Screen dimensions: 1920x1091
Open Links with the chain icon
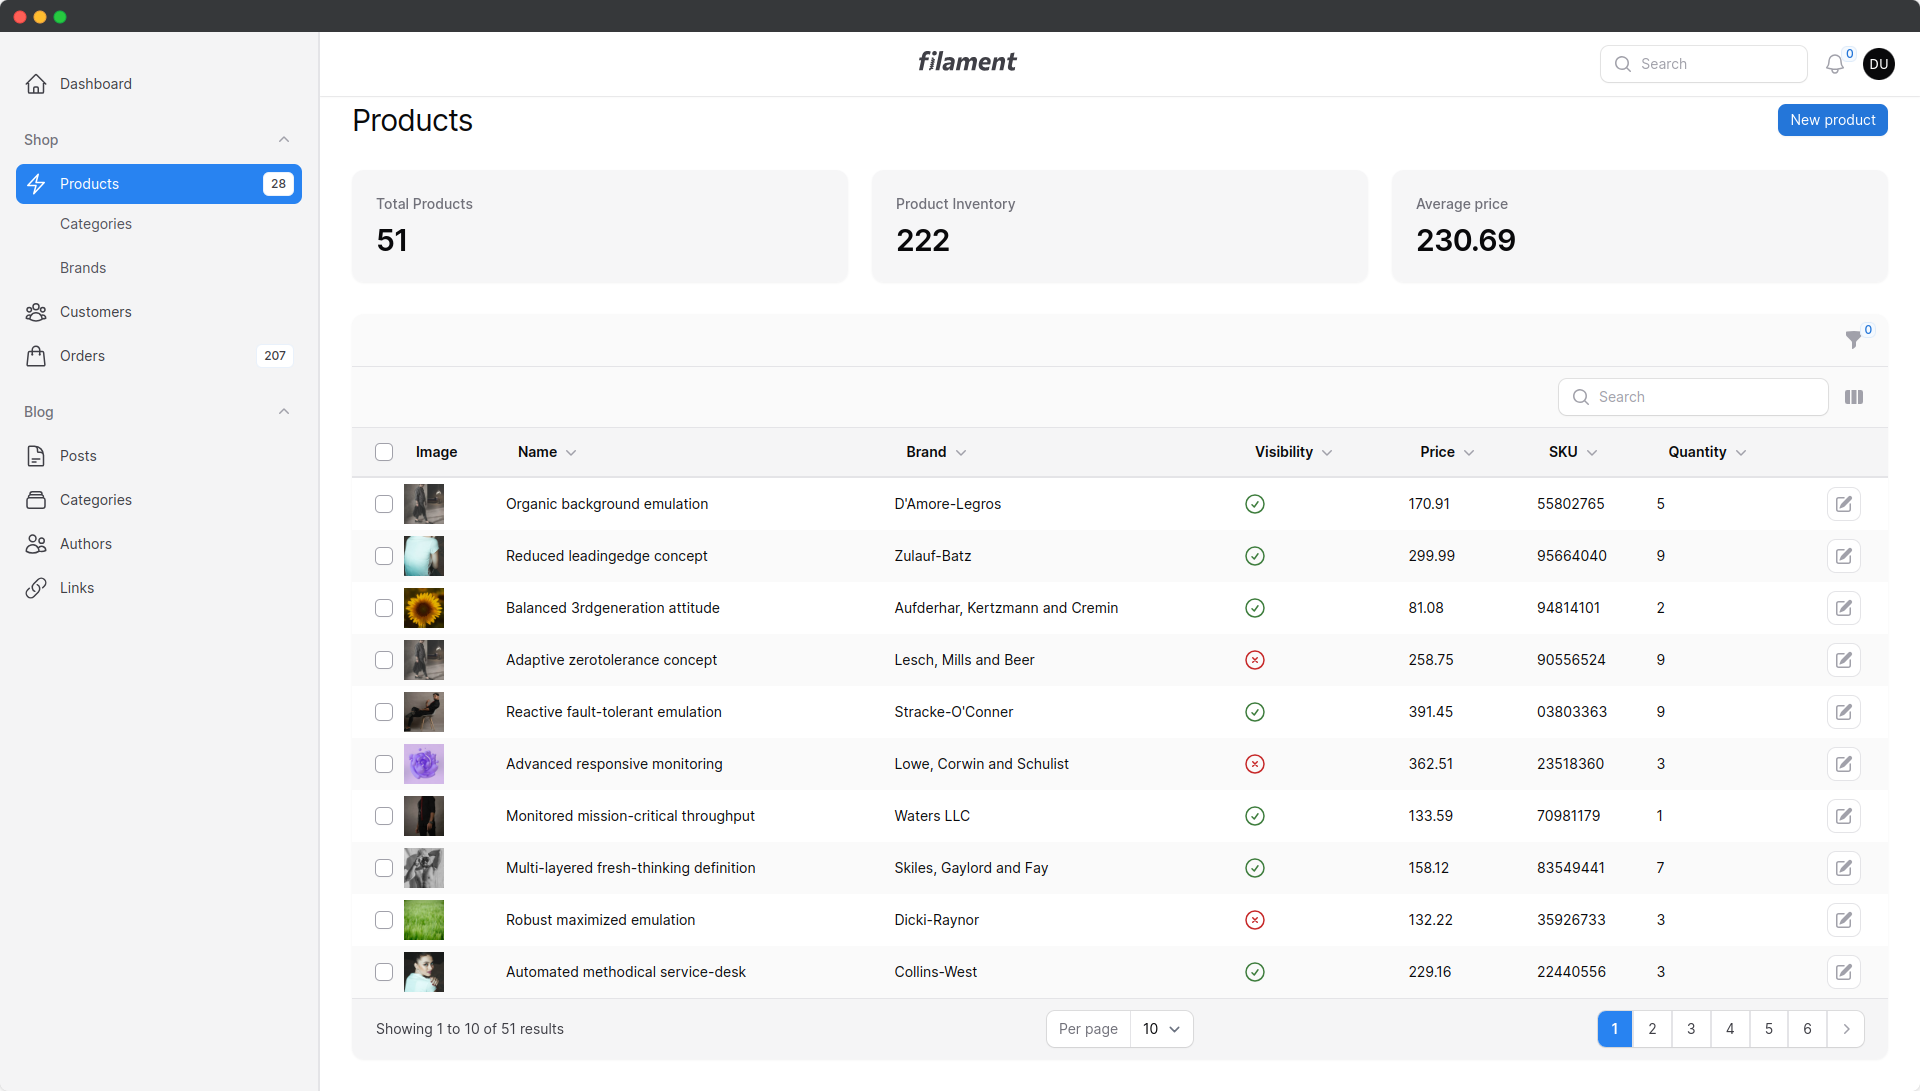point(36,588)
